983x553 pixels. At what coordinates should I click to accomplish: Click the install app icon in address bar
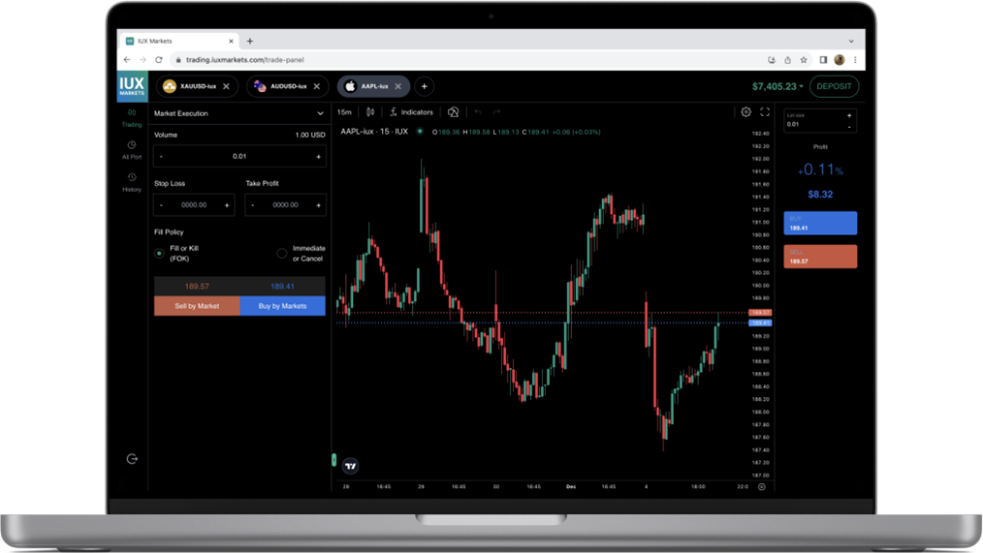772,60
